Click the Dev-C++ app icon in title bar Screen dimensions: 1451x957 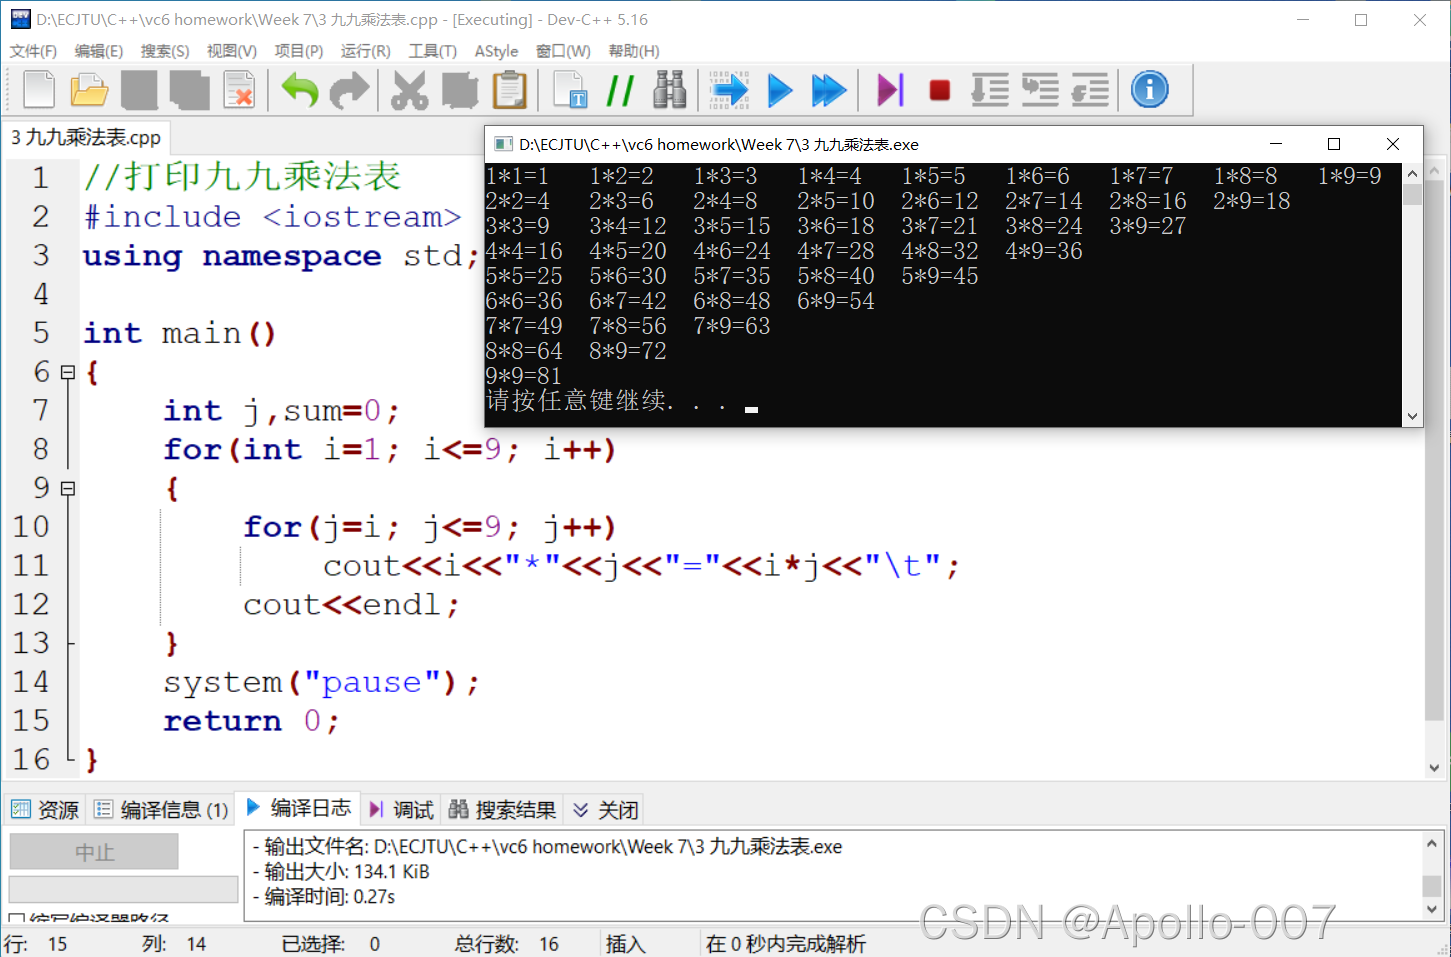tap(20, 19)
